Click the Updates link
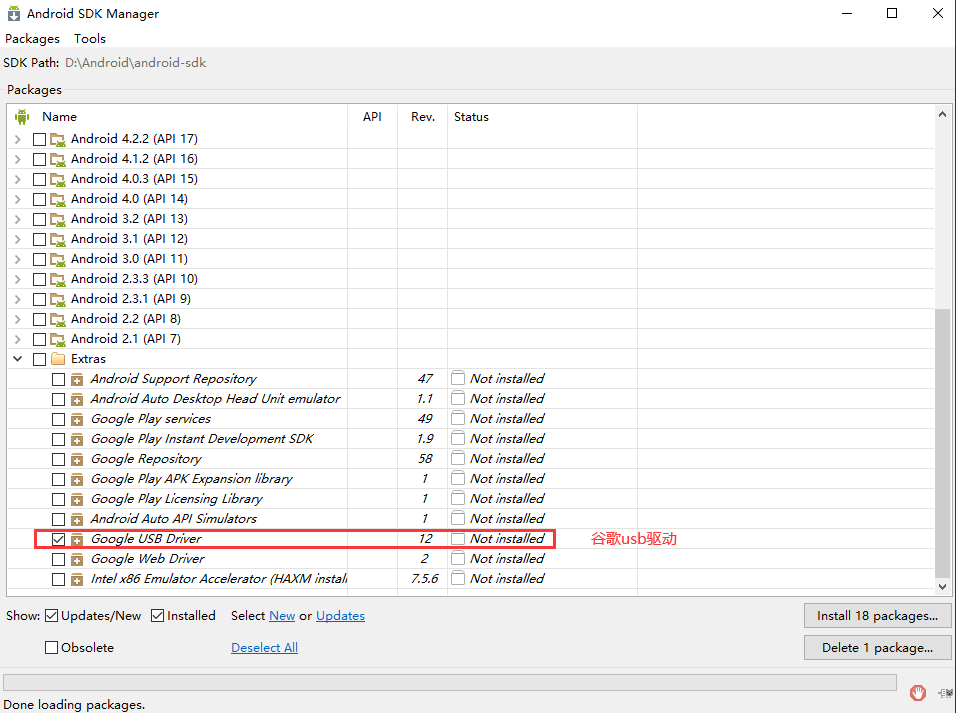The width and height of the screenshot is (956, 713). pos(340,616)
